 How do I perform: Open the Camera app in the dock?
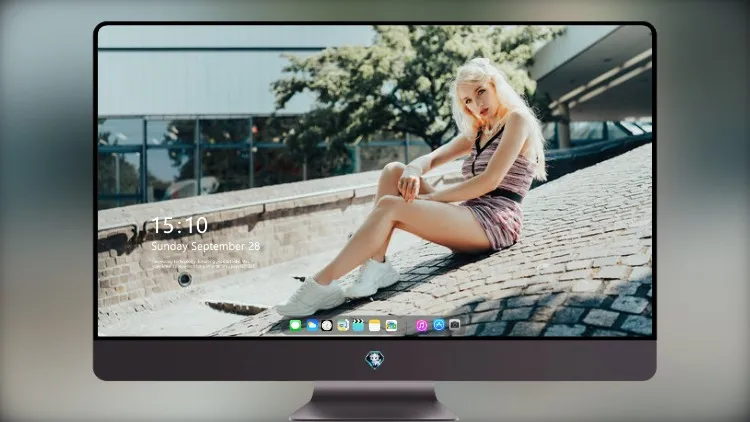coord(455,325)
